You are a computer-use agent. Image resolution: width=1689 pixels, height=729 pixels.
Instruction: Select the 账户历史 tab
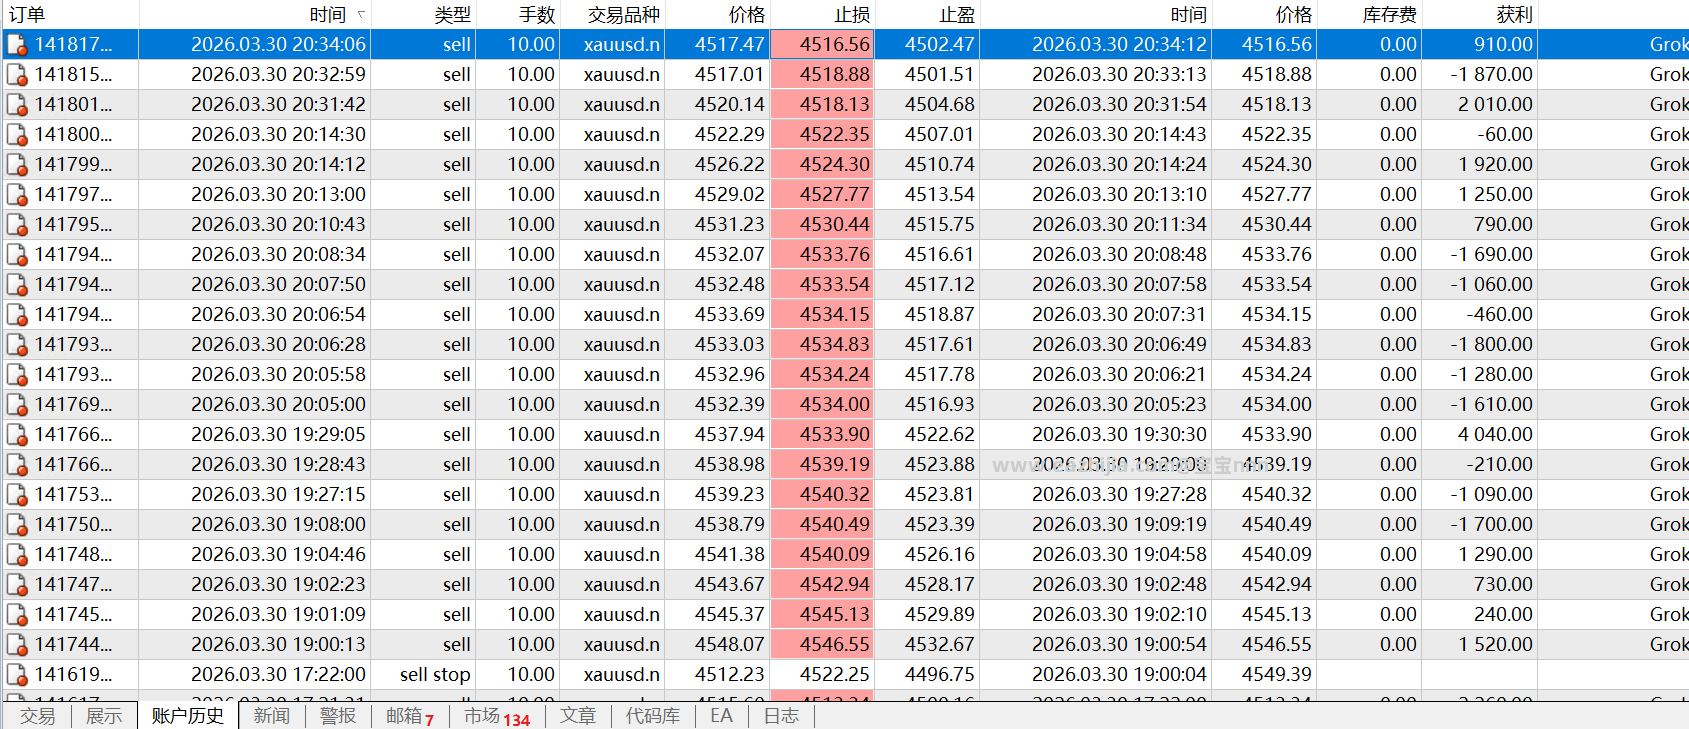(188, 716)
